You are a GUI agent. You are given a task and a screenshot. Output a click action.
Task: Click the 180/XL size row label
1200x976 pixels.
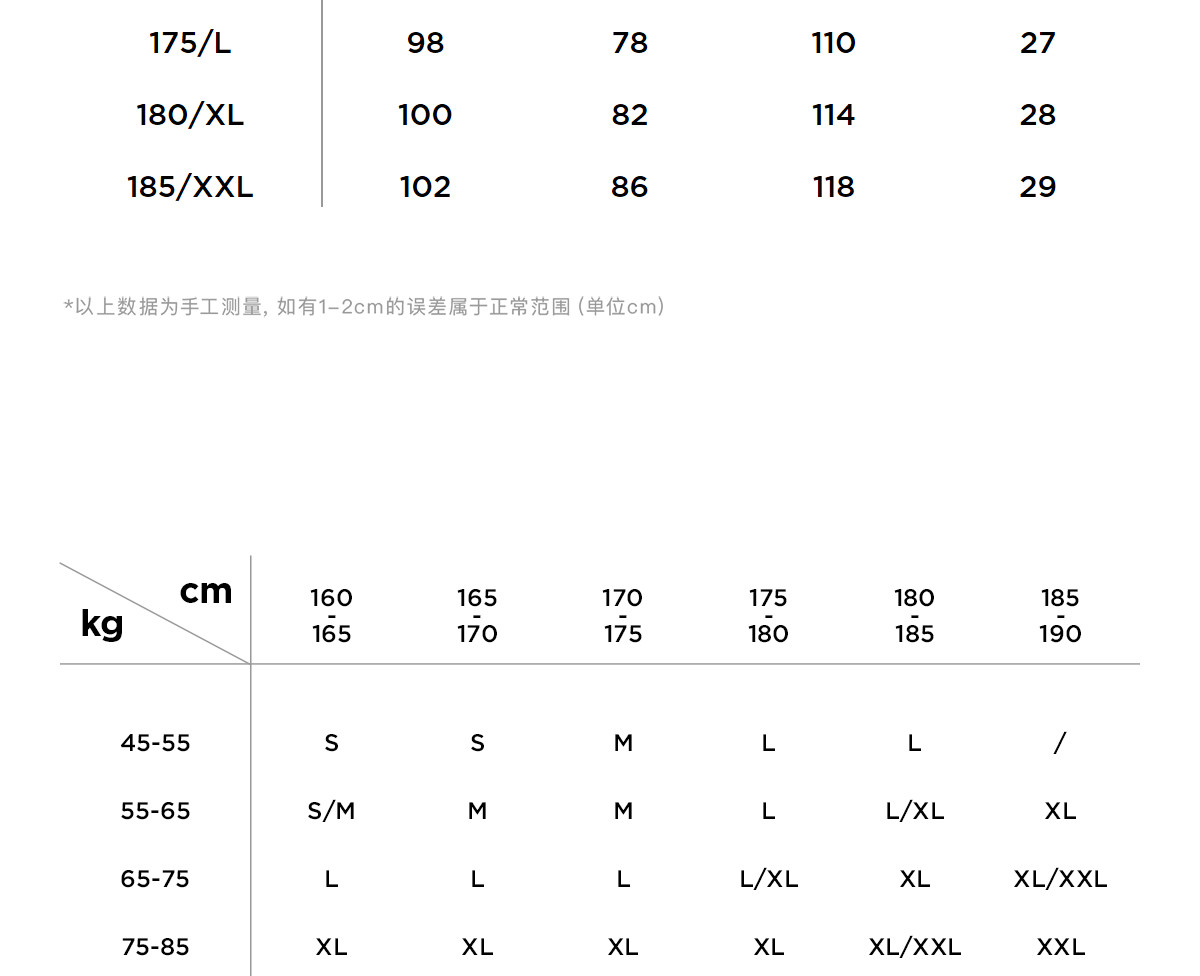(190, 115)
